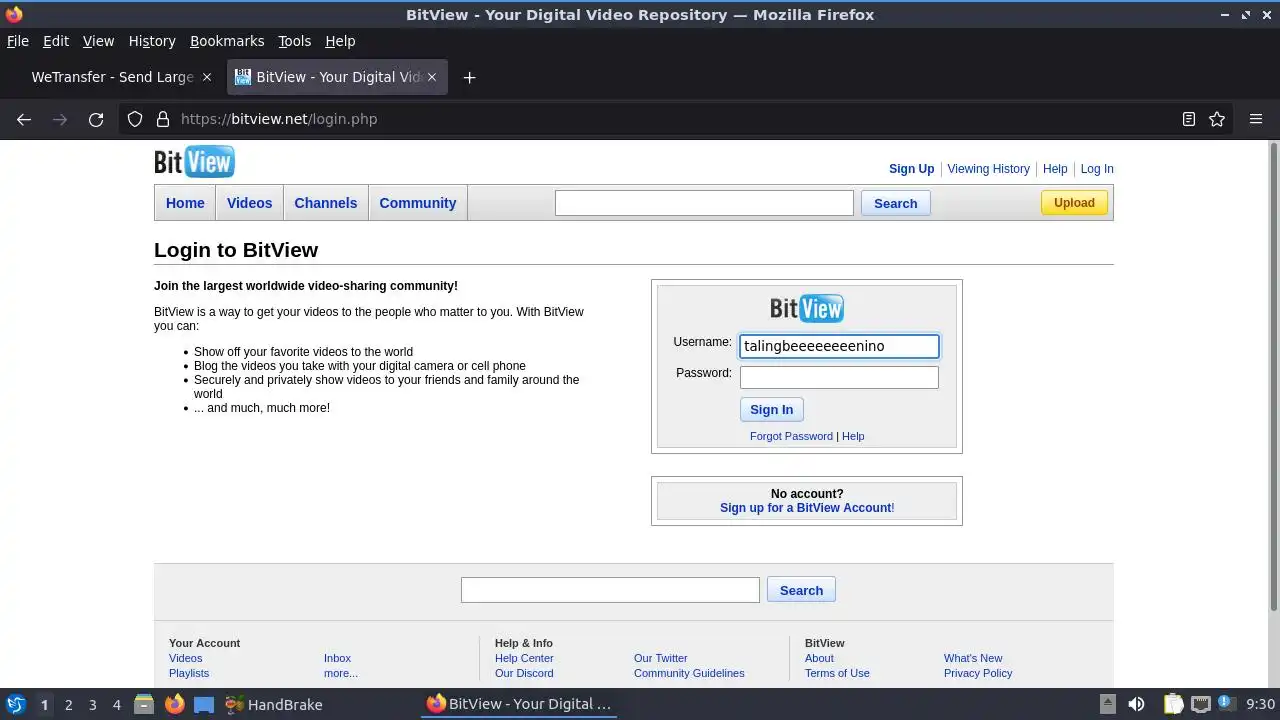Click the Sign In button
The image size is (1280, 720).
(771, 409)
